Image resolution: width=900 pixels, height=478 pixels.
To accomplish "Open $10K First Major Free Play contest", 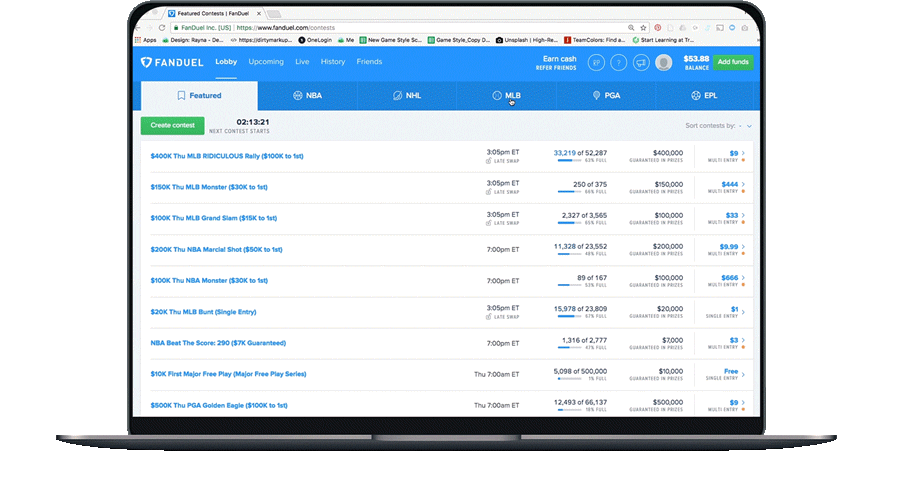I will point(228,374).
